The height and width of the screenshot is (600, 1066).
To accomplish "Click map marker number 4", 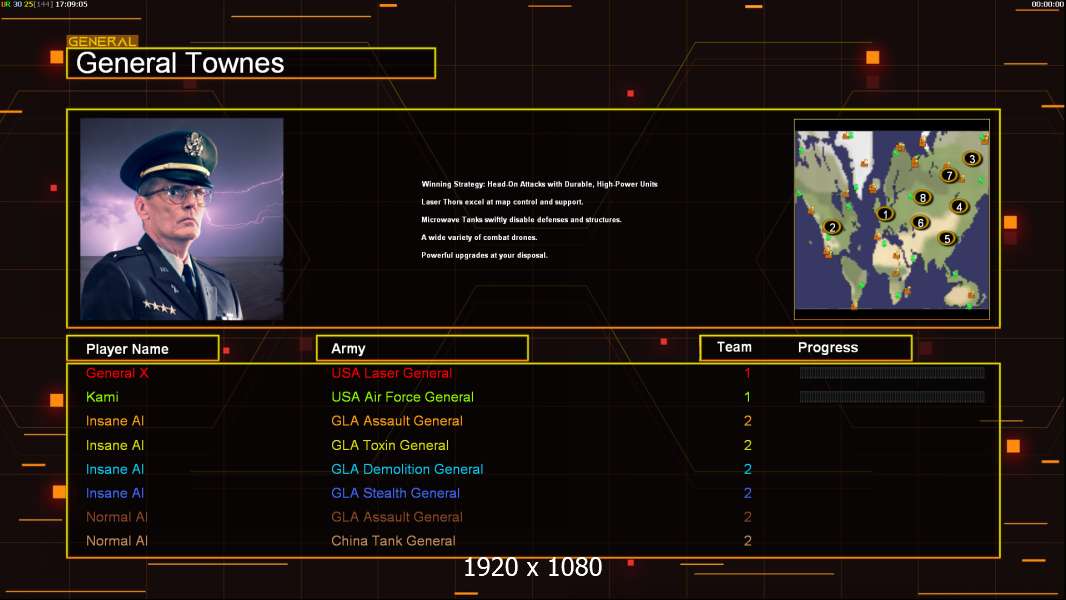I will click(x=959, y=207).
